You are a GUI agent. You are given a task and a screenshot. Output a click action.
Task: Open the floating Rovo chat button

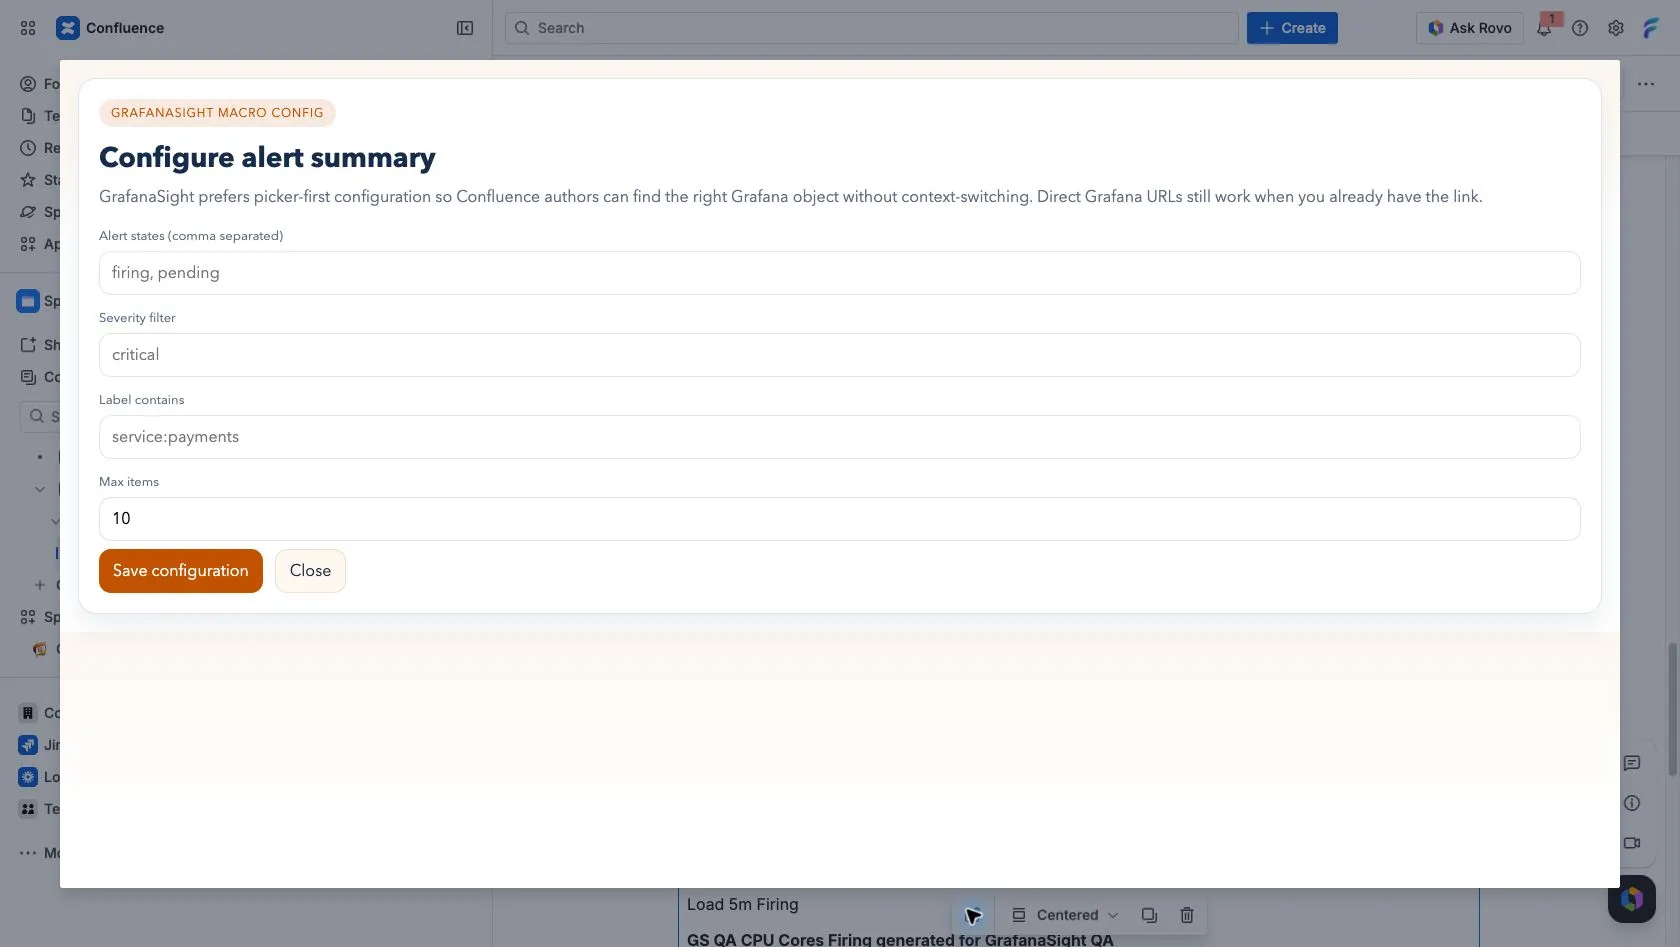1632,898
